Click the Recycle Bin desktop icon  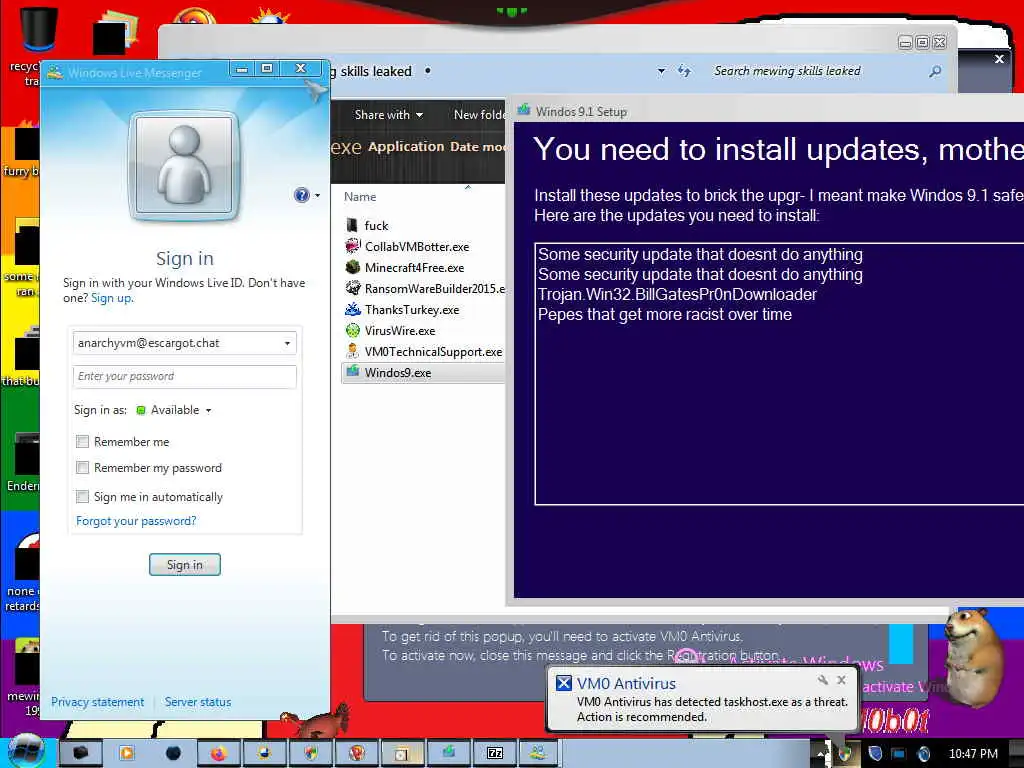point(38,29)
